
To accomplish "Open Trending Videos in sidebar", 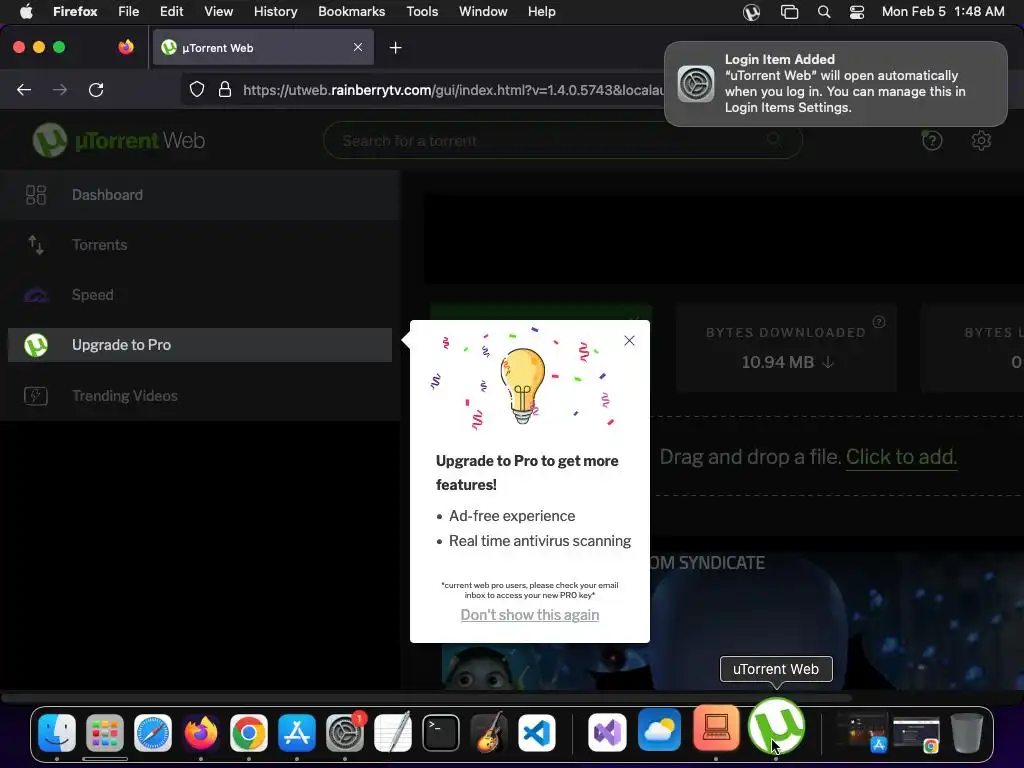I will click(200, 396).
